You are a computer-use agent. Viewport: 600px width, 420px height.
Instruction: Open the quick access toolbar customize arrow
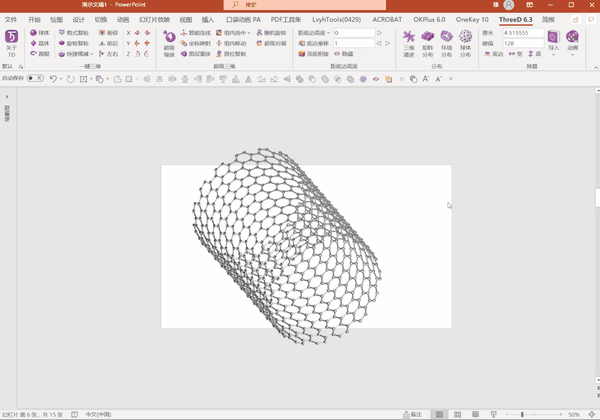pos(451,79)
